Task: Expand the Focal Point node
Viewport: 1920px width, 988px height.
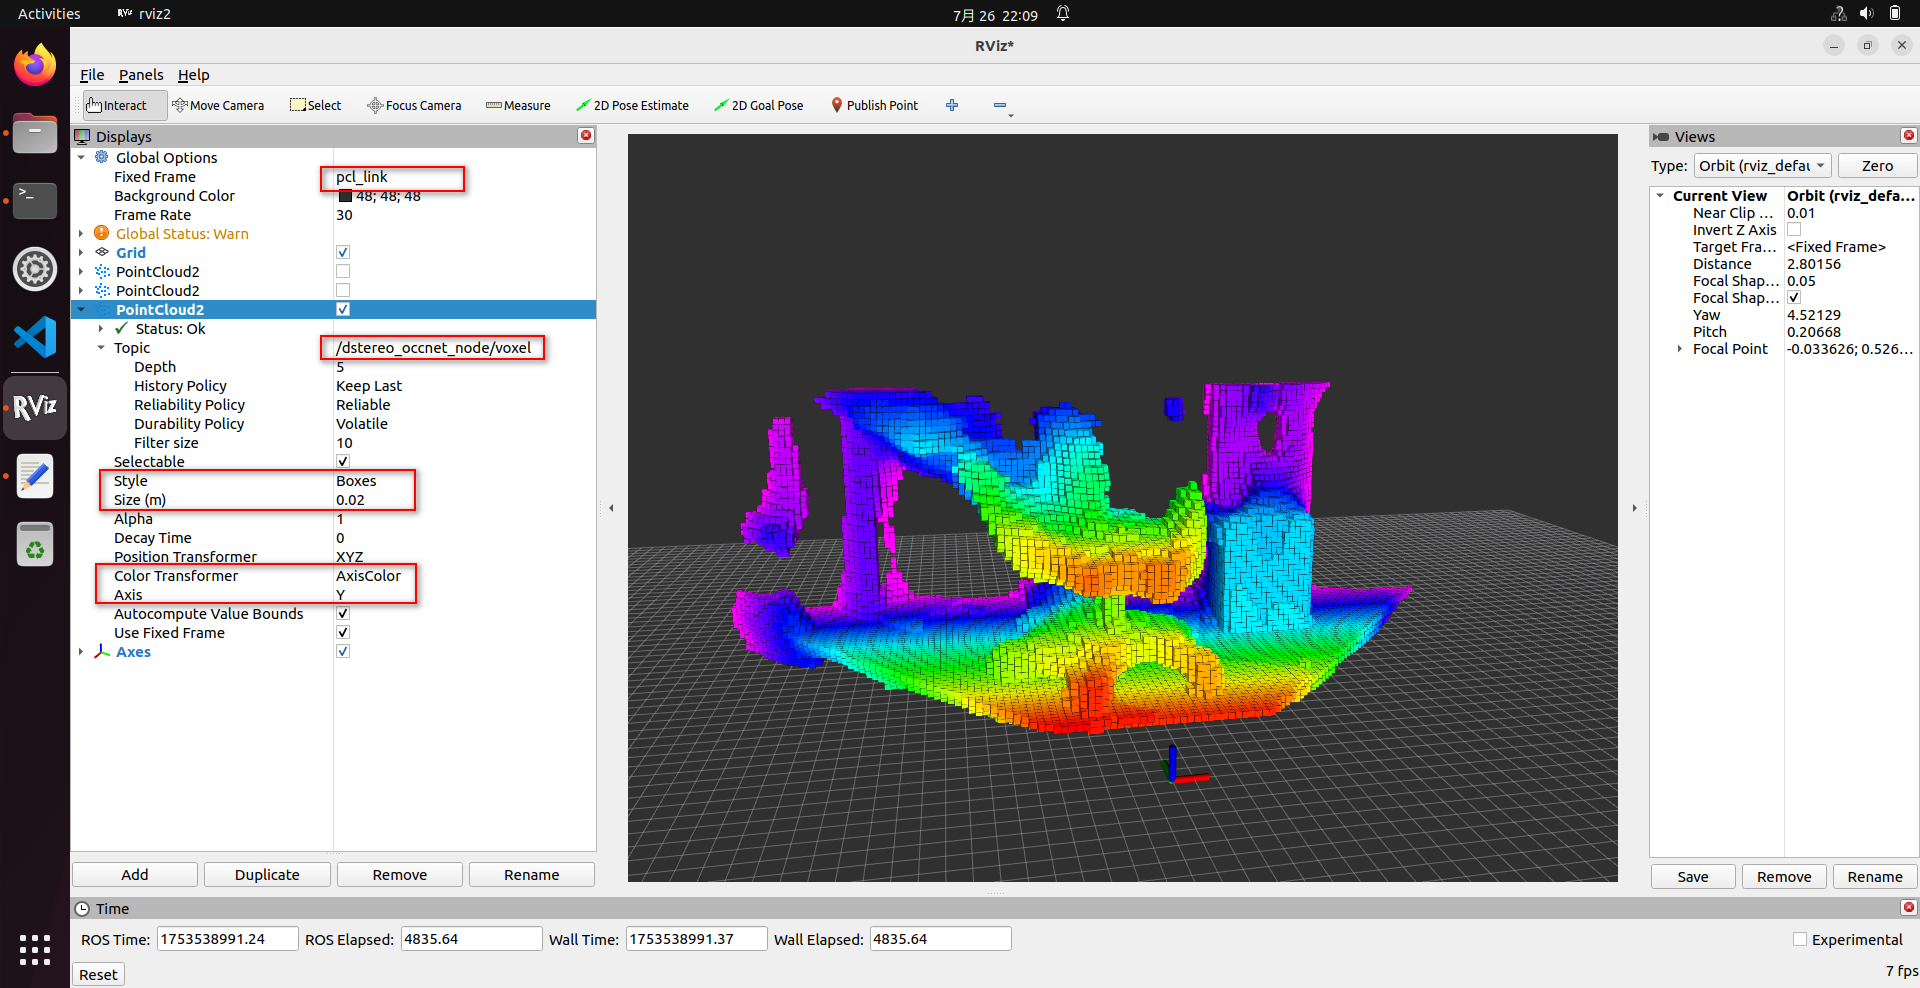Action: pos(1679,349)
